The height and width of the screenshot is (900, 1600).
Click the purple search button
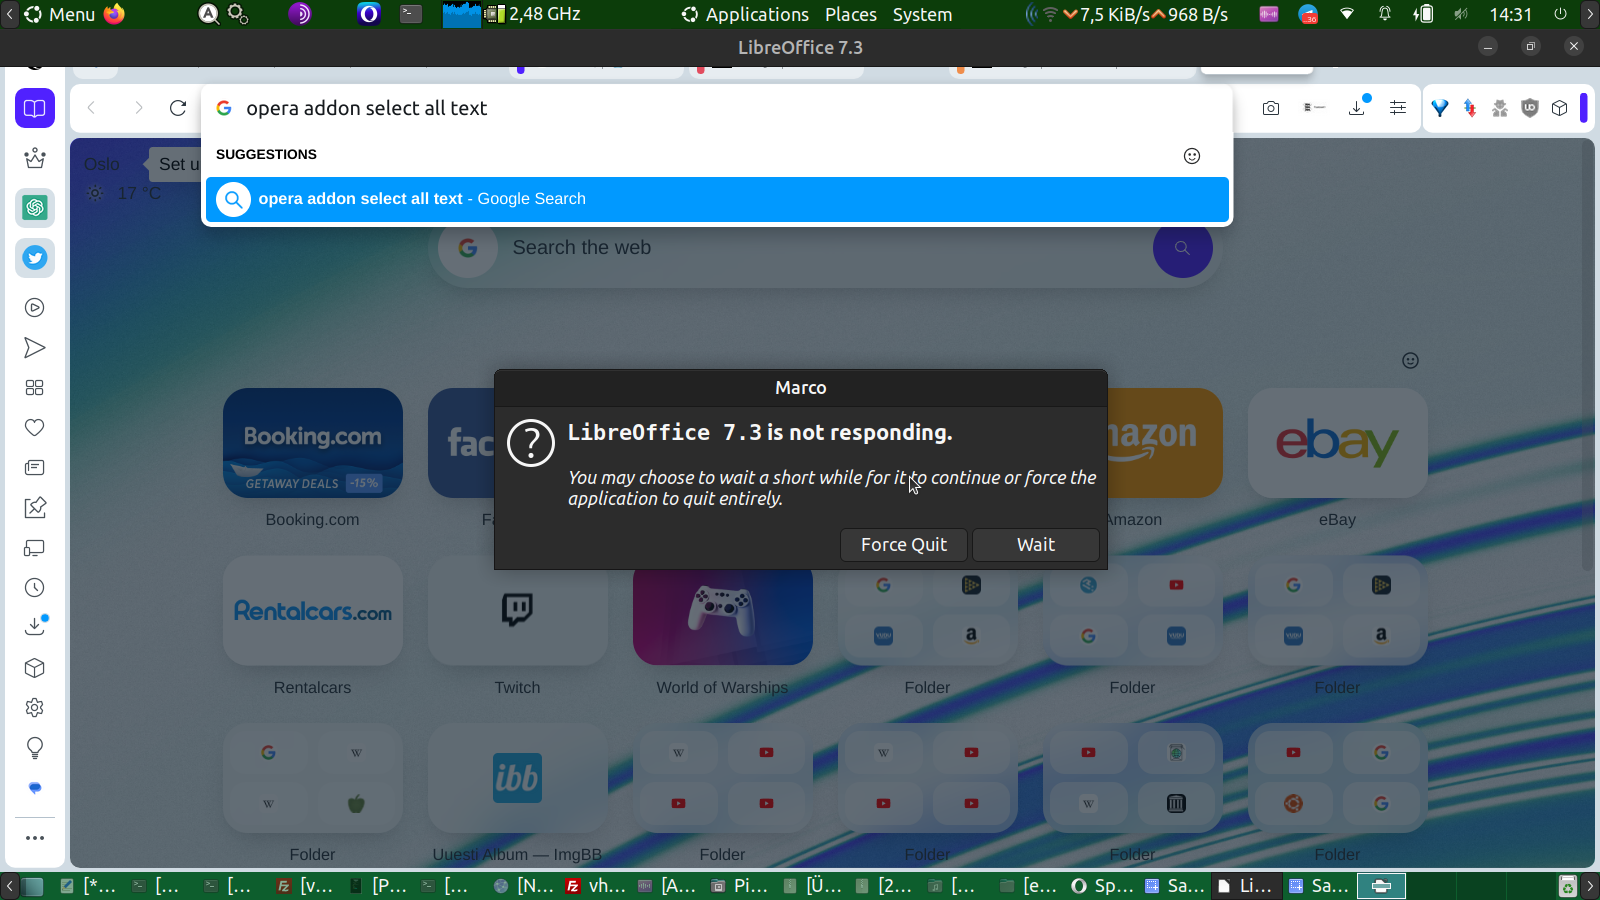(x=1182, y=248)
